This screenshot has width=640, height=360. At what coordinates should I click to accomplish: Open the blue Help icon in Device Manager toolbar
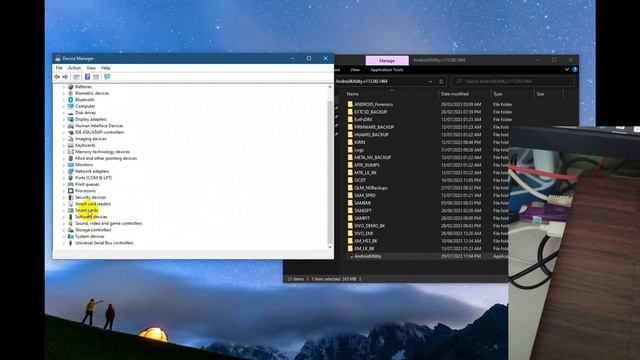(x=87, y=77)
